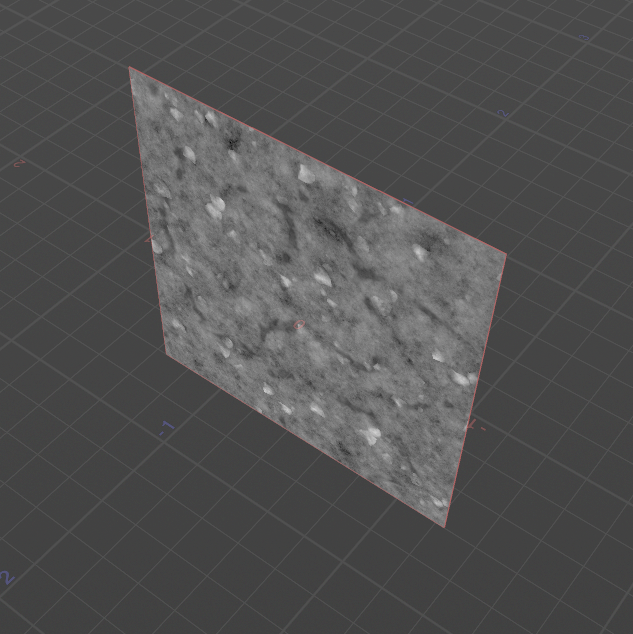Click the blue grid label 3
This screenshot has width=633, height=634.
pos(584,38)
